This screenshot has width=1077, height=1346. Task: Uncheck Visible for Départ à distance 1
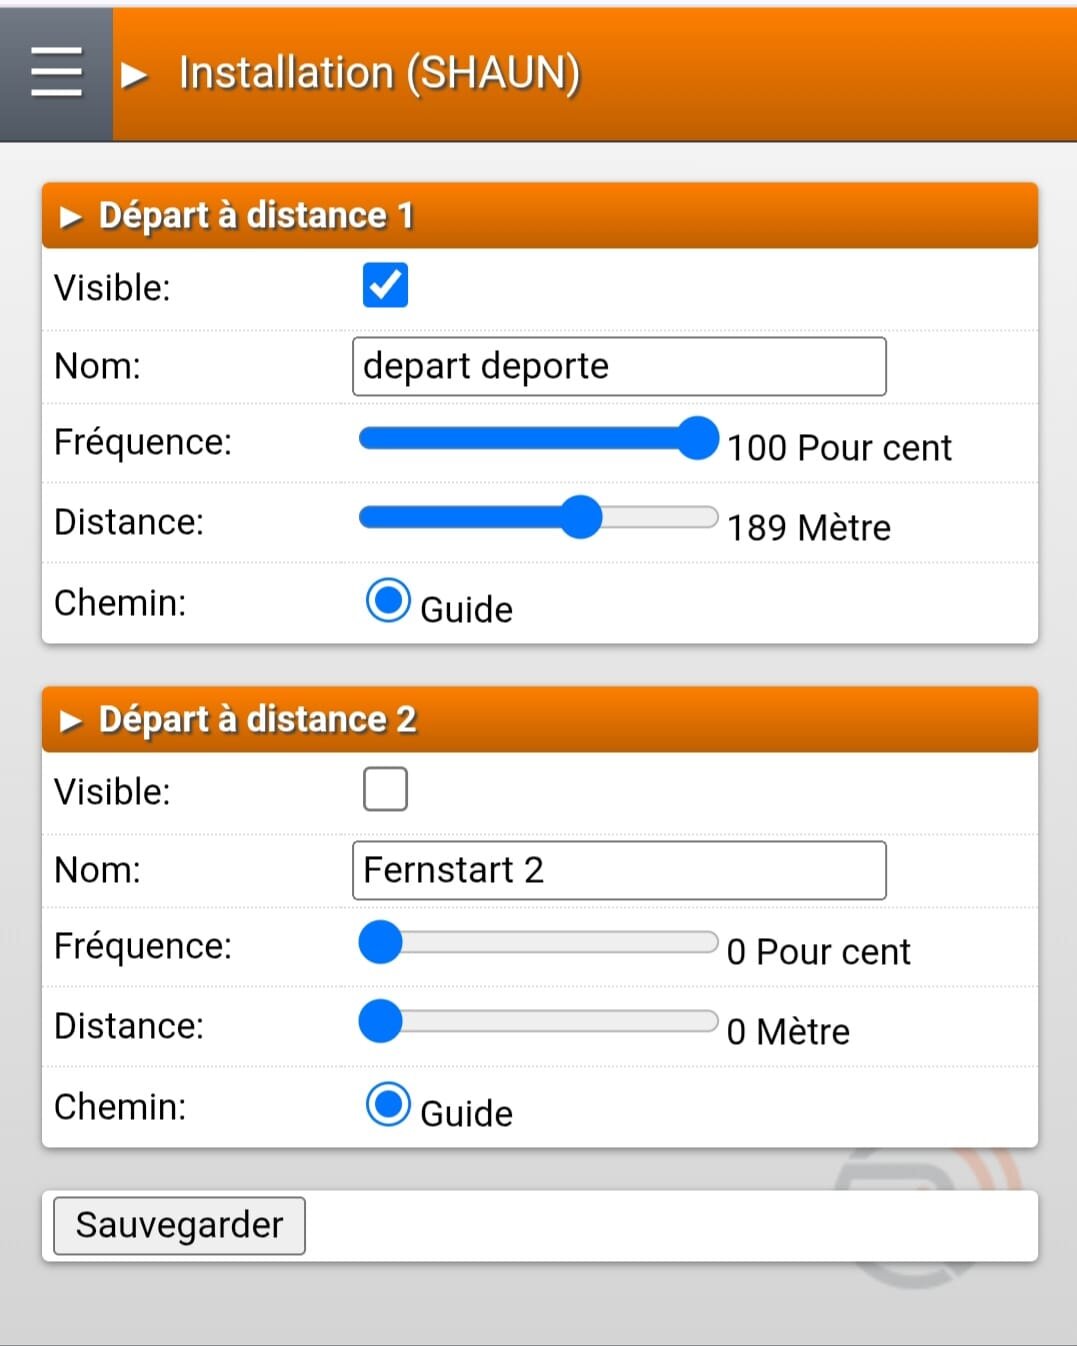coord(385,285)
